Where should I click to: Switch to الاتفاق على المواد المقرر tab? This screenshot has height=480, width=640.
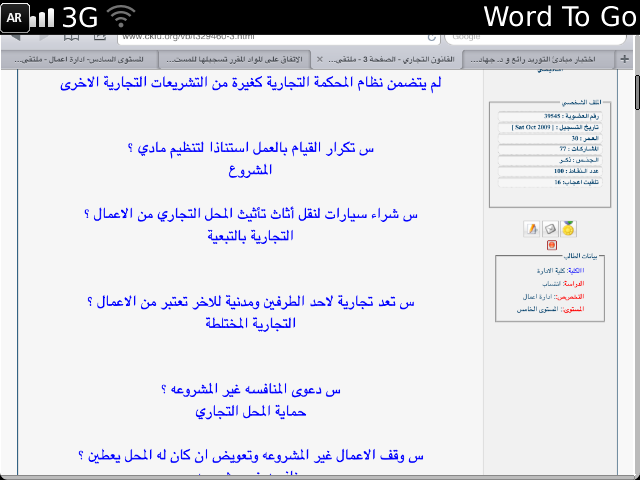point(234,60)
